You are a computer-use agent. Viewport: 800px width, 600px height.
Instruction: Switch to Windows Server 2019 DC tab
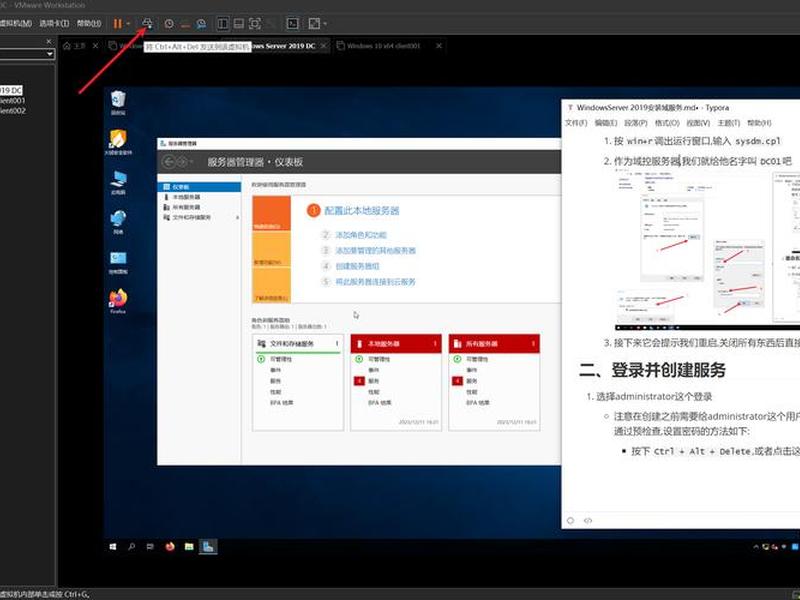tap(283, 46)
